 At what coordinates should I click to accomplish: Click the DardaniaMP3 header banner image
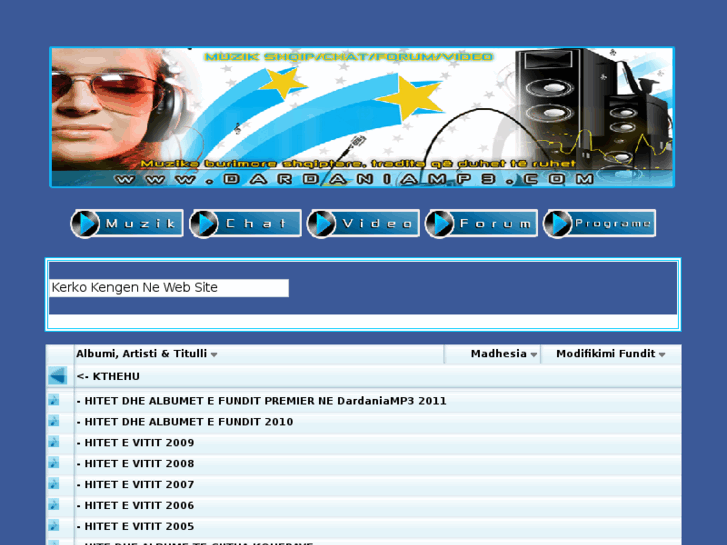362,117
